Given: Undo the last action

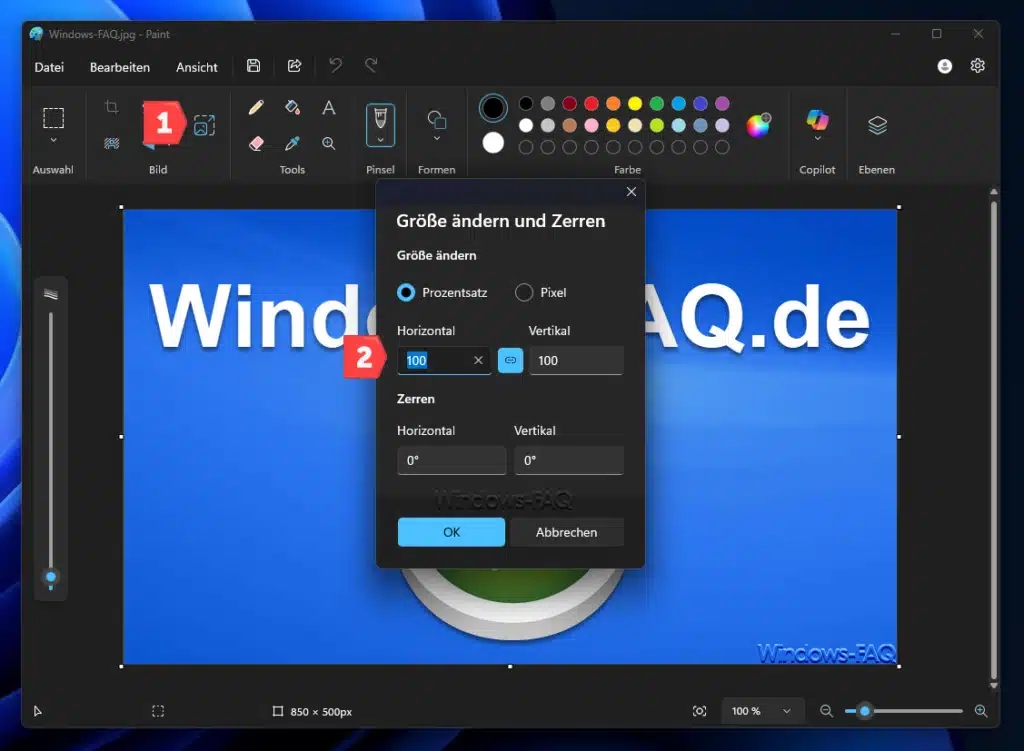Looking at the screenshot, I should point(336,65).
